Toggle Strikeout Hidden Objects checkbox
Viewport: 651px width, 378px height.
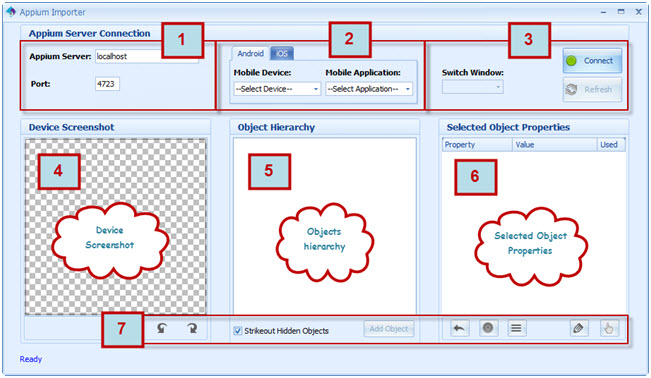point(237,331)
